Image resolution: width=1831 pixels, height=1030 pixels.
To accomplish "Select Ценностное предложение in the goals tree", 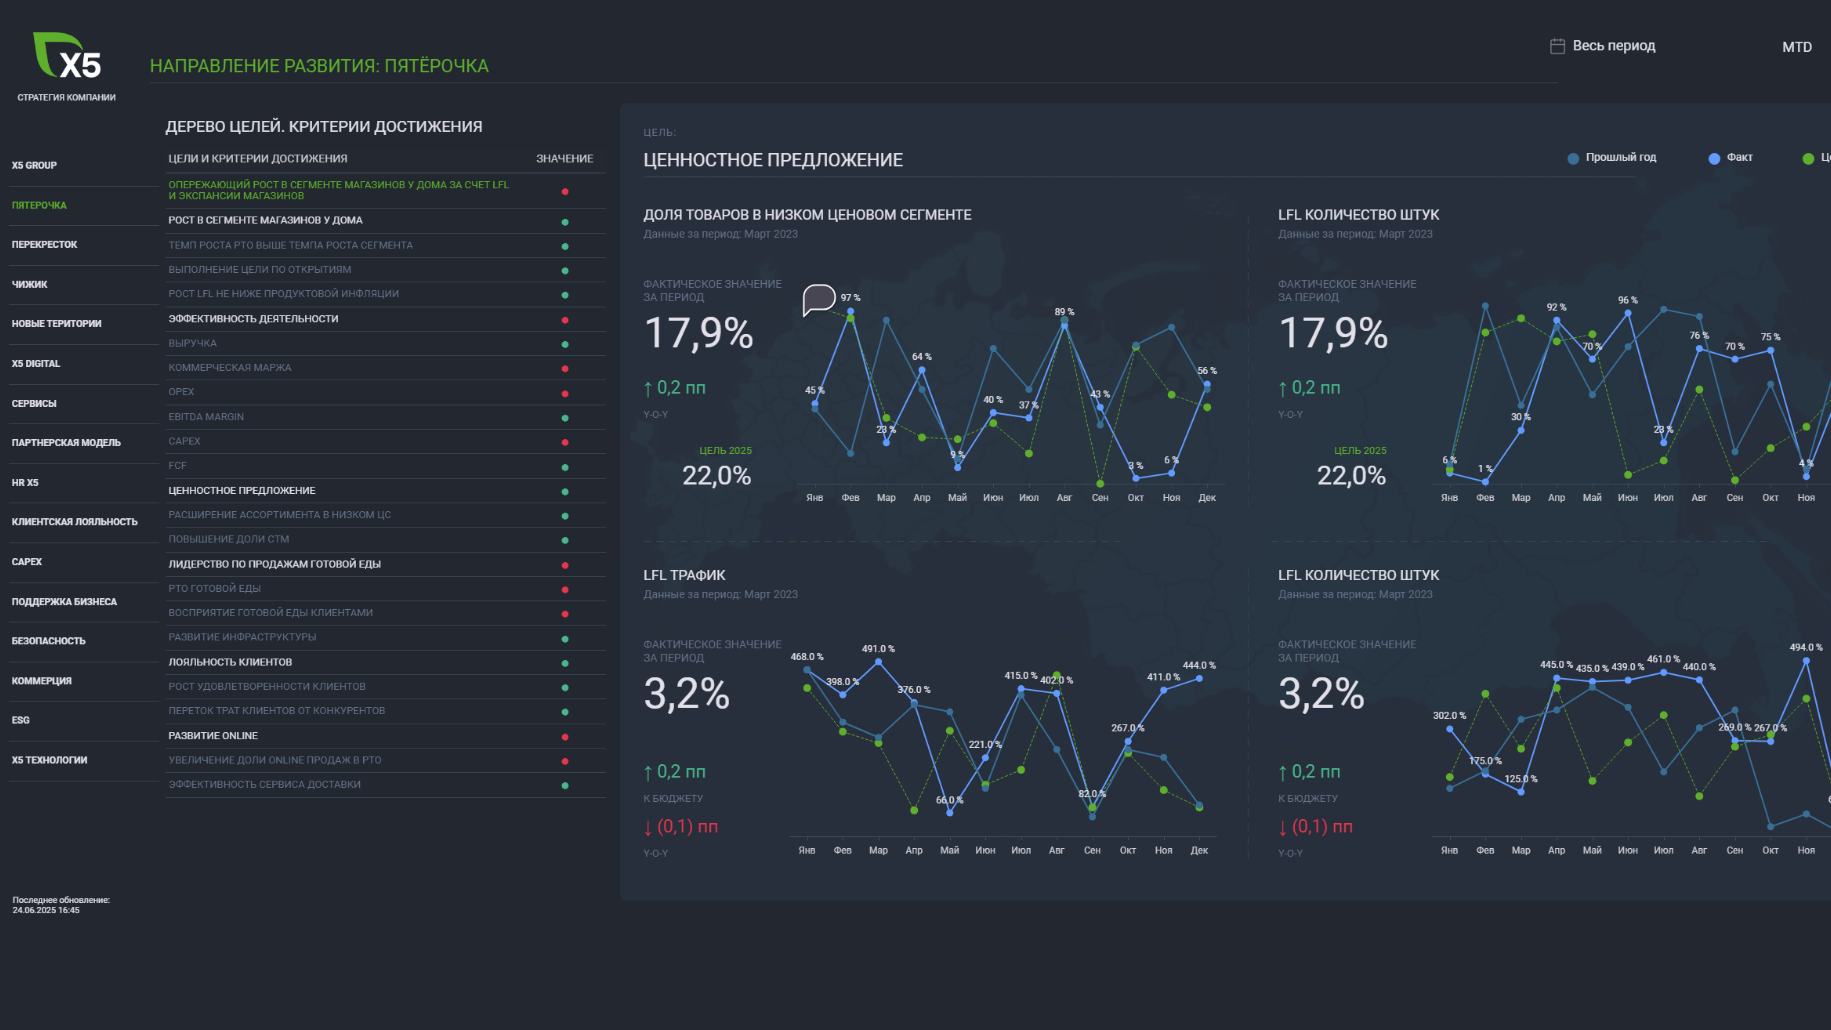I will [x=242, y=491].
